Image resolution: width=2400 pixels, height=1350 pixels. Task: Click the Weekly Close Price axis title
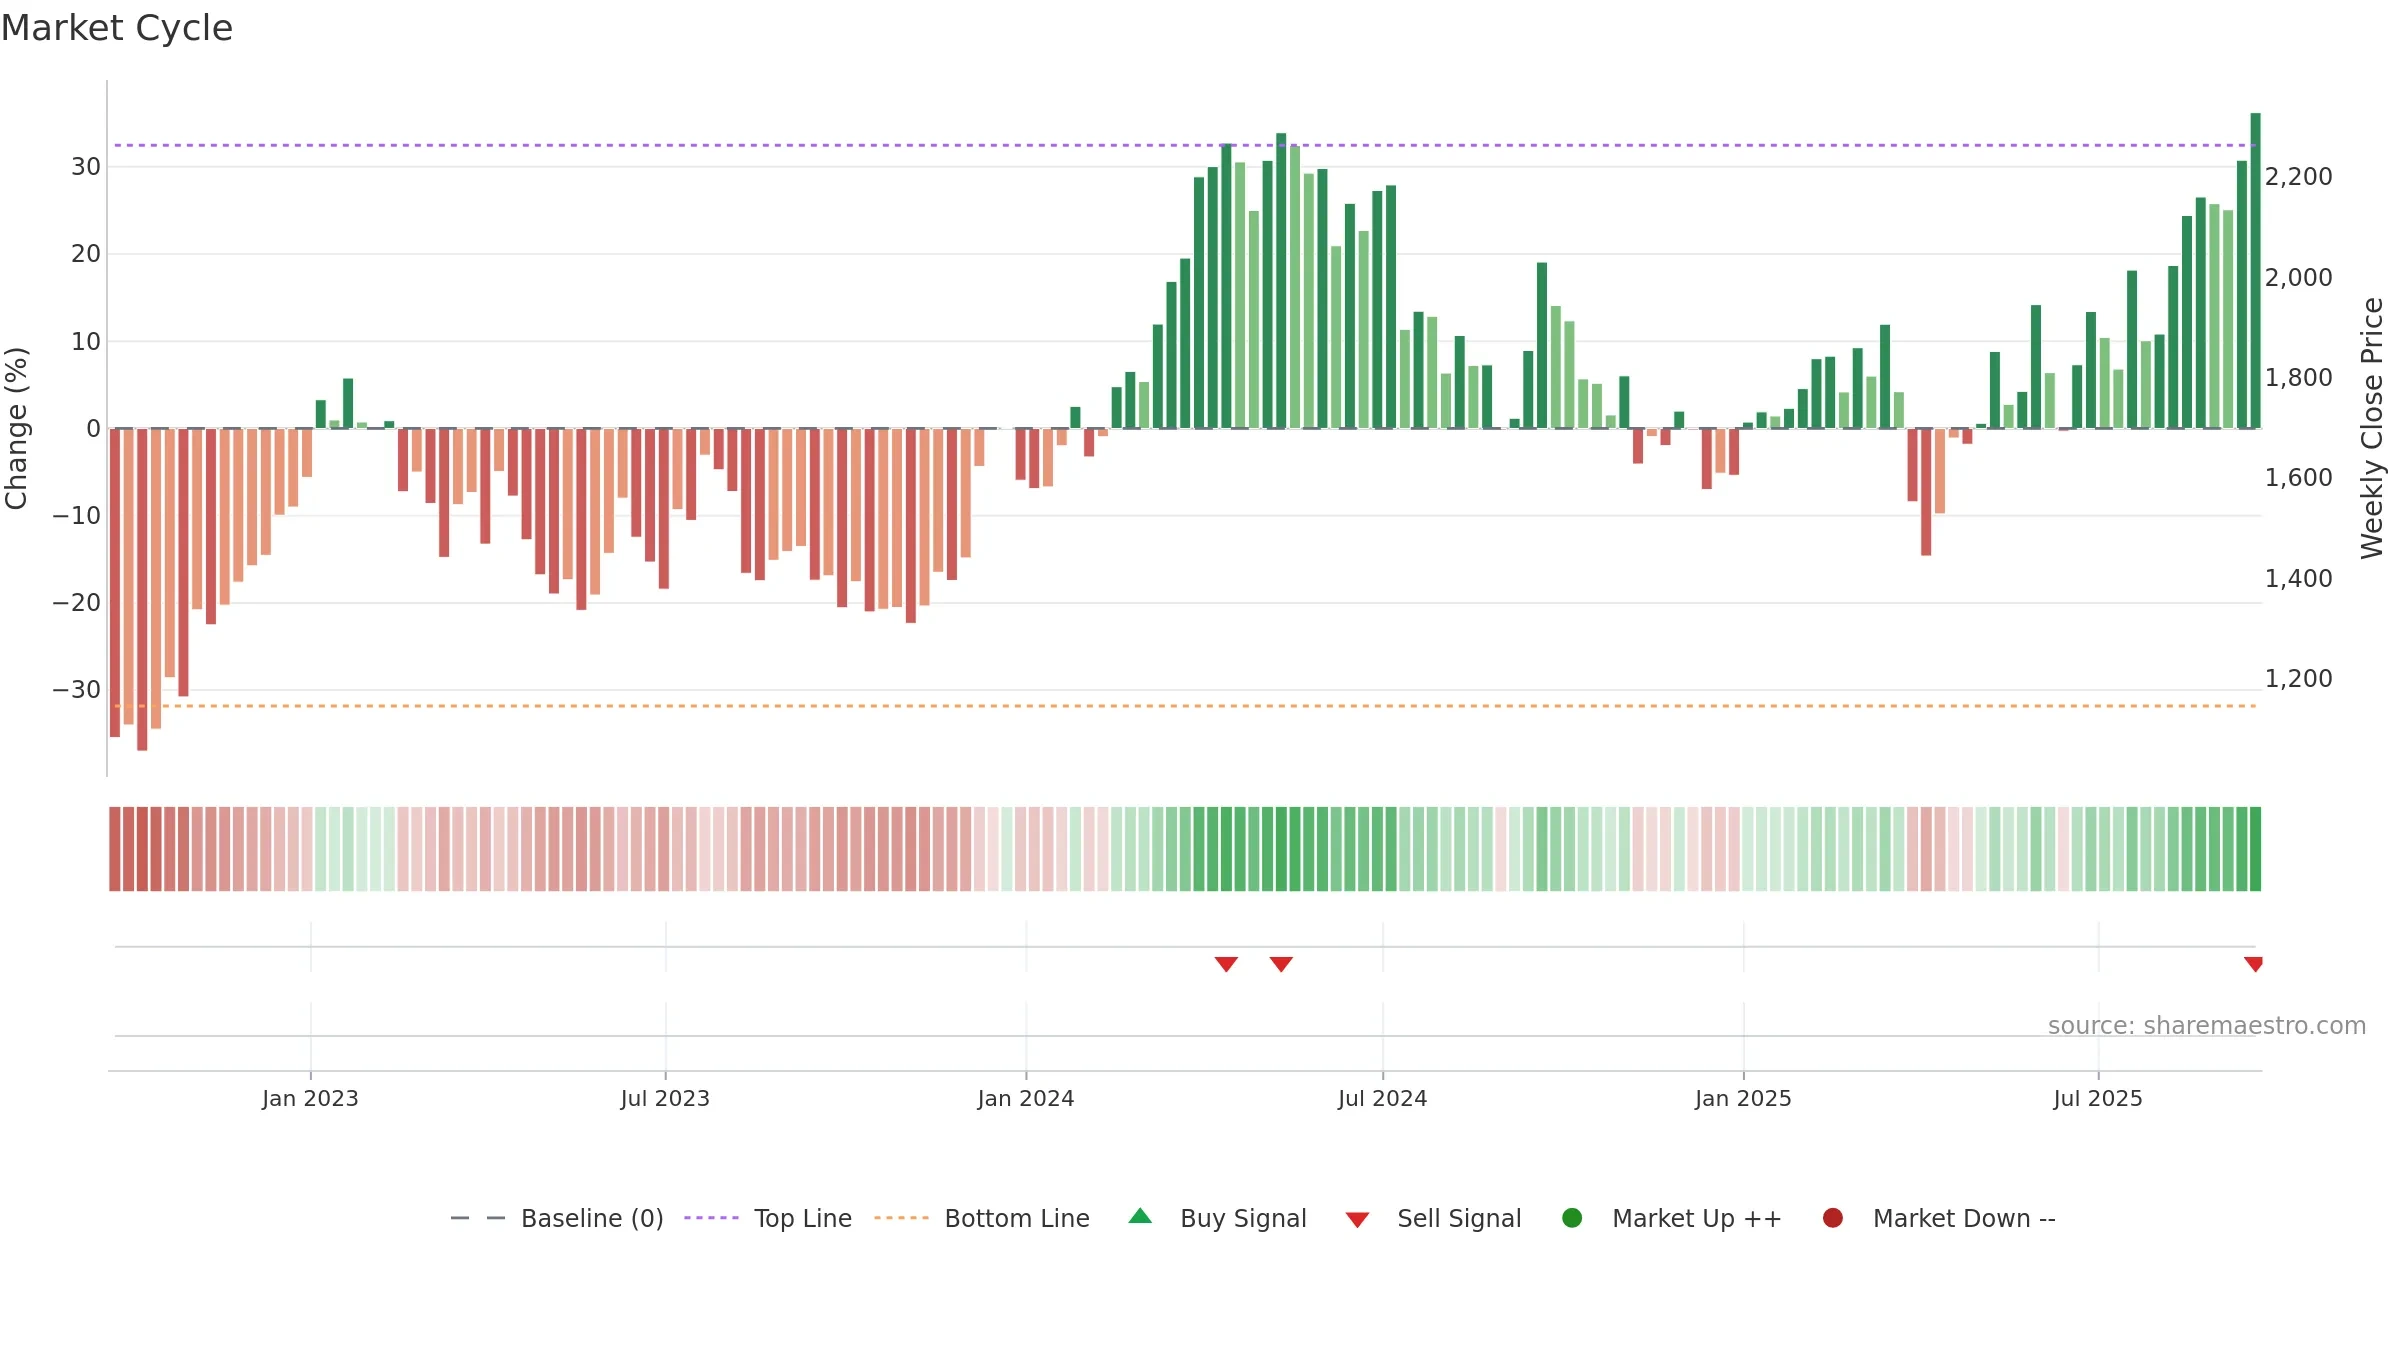pos(2372,428)
